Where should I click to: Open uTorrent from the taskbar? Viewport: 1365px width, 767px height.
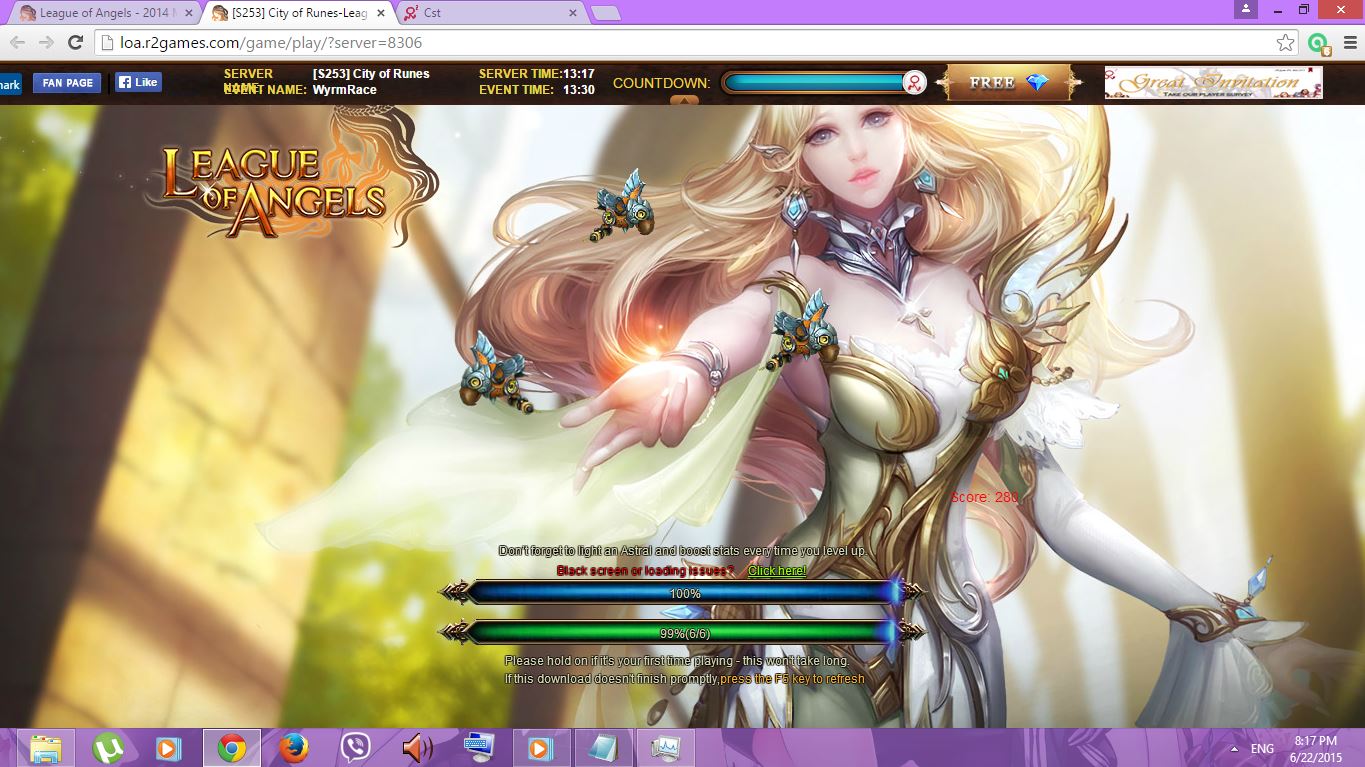point(108,748)
